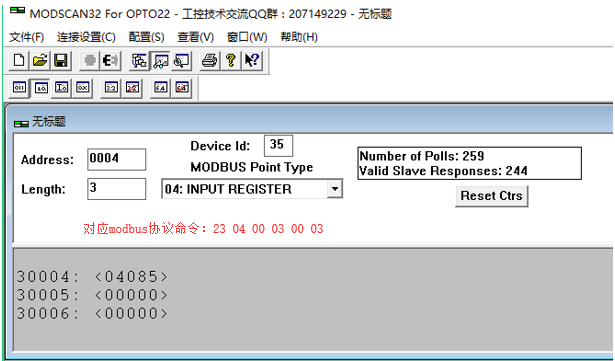Toggle the show data glasses icon
This screenshot has height=361, width=615.
(x=161, y=60)
